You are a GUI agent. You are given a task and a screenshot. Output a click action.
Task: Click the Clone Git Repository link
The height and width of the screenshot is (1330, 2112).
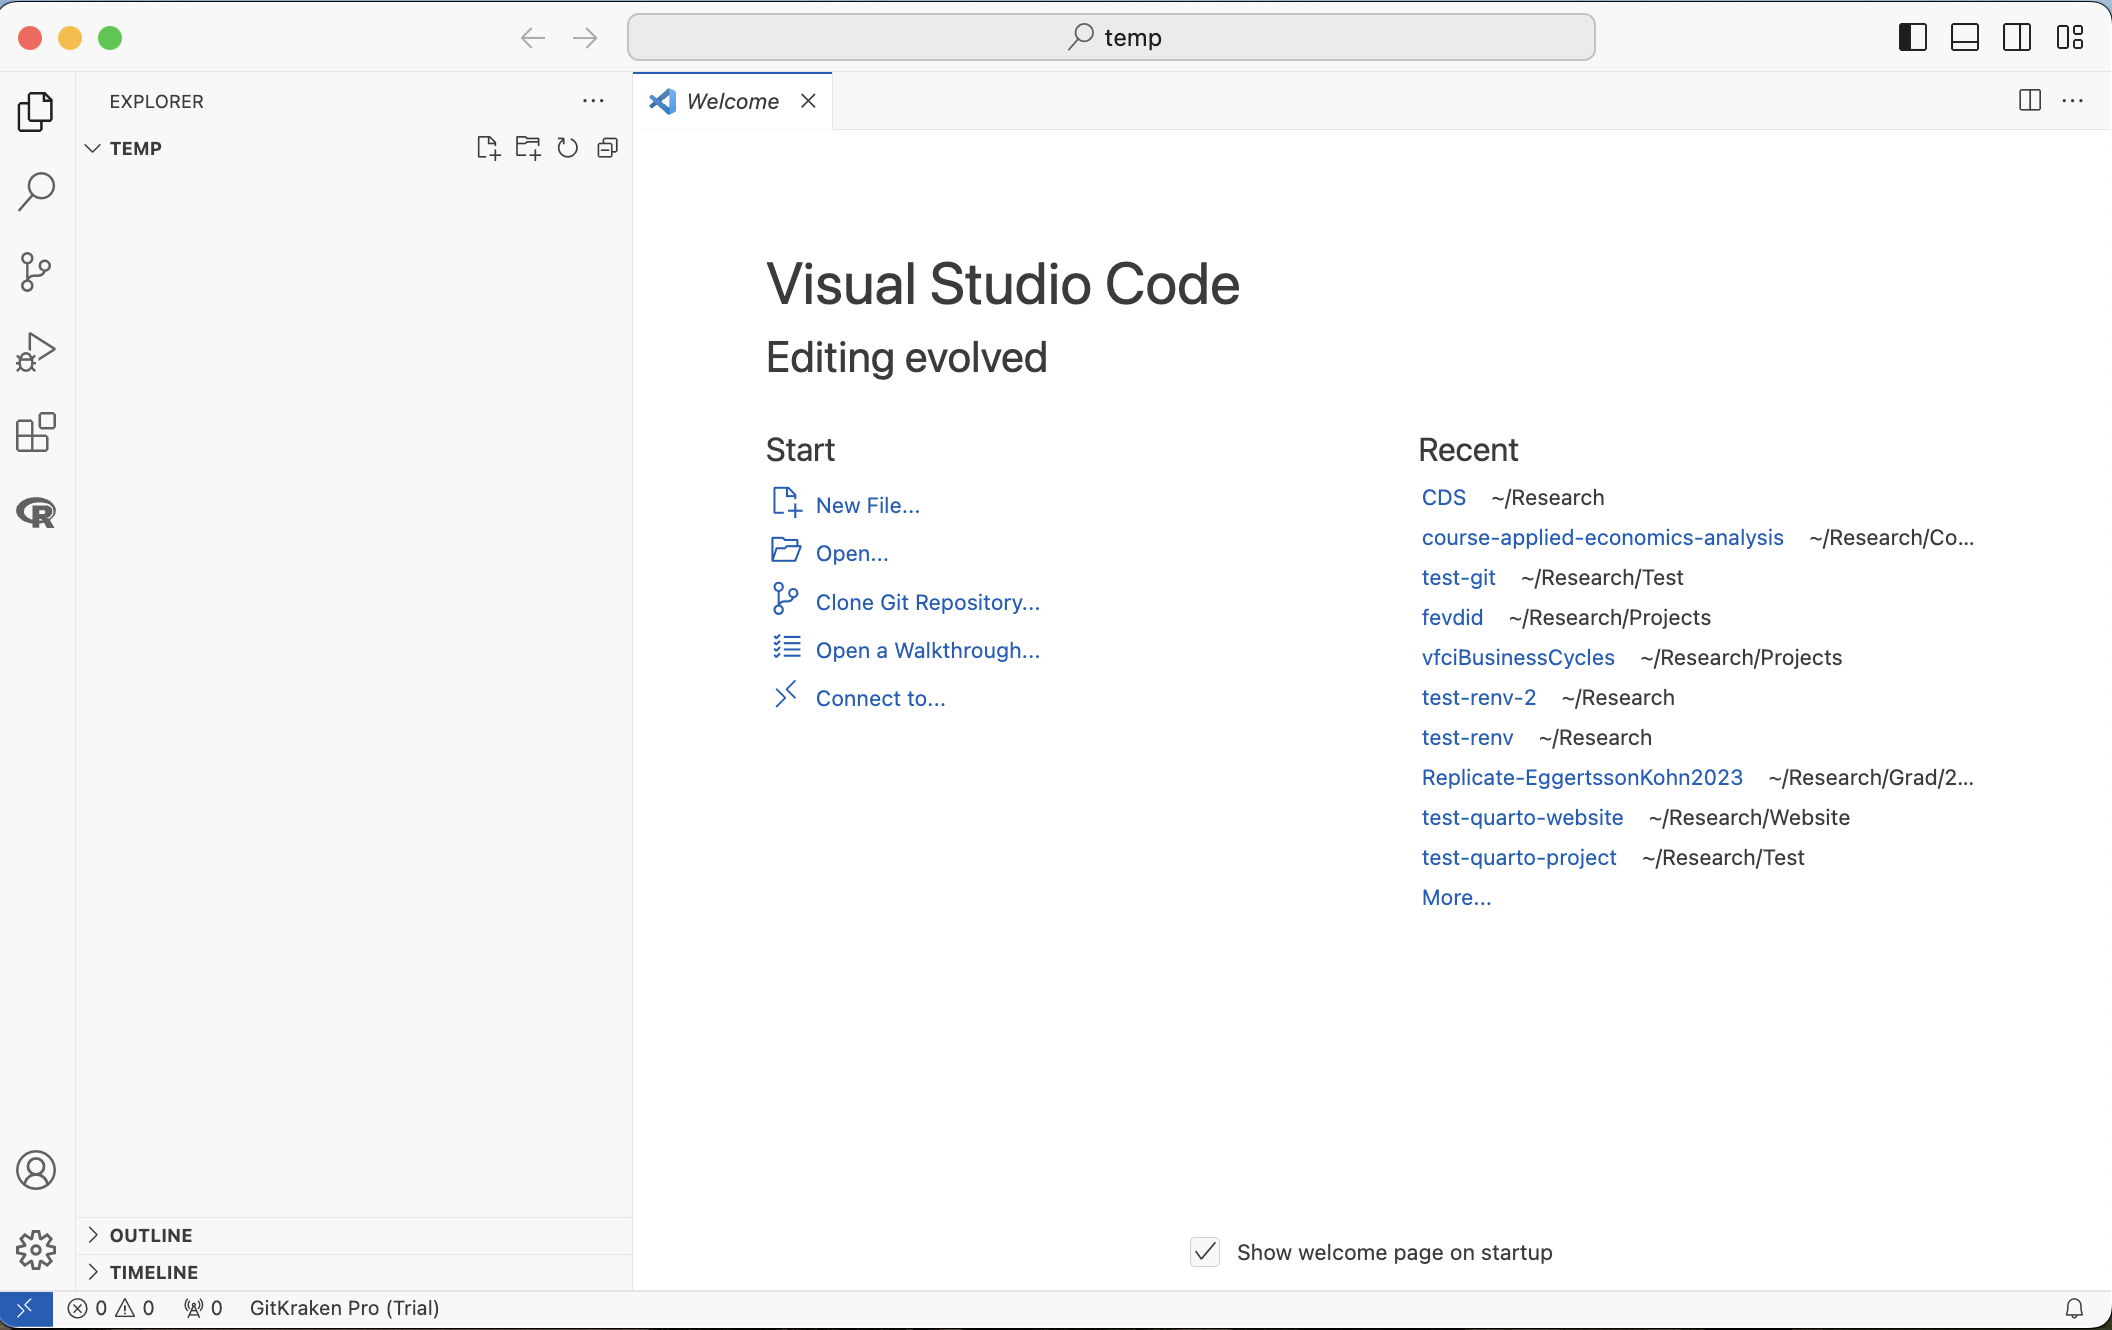point(927,602)
